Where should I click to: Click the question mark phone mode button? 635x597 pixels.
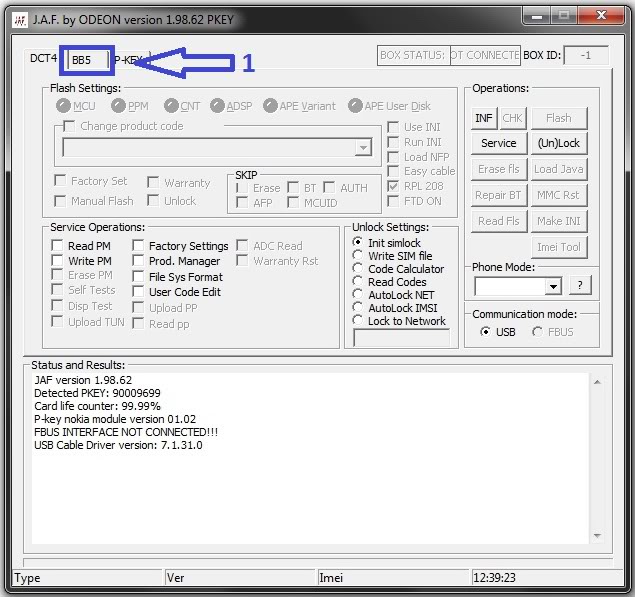[x=580, y=286]
